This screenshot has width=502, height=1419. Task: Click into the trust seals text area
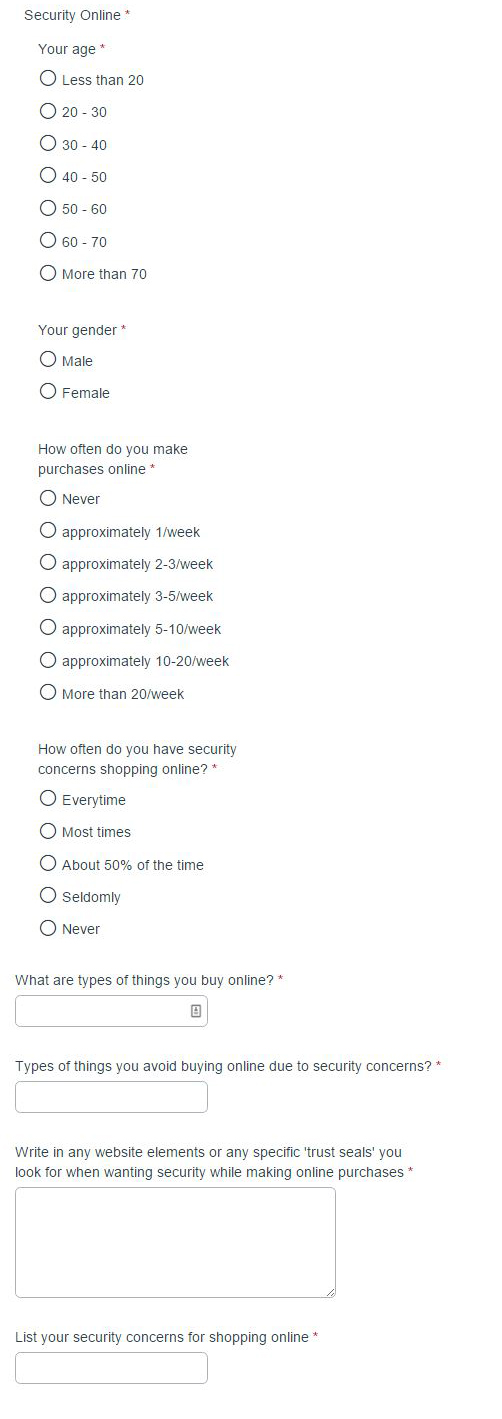pyautogui.click(x=175, y=1242)
